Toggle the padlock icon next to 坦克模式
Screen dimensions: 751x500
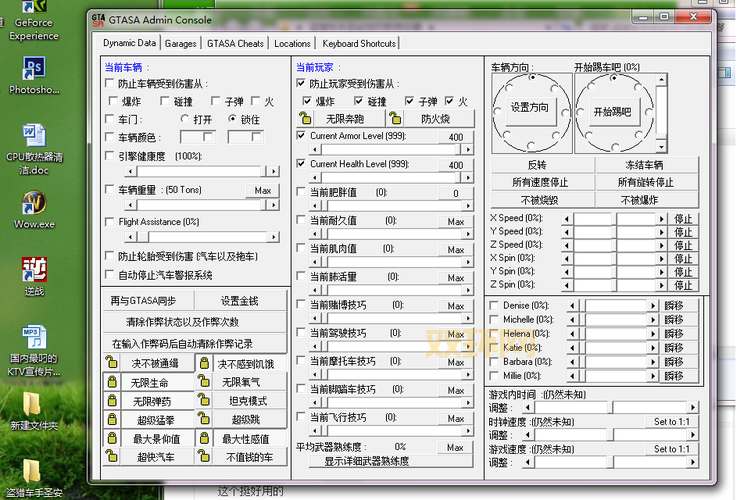(204, 401)
